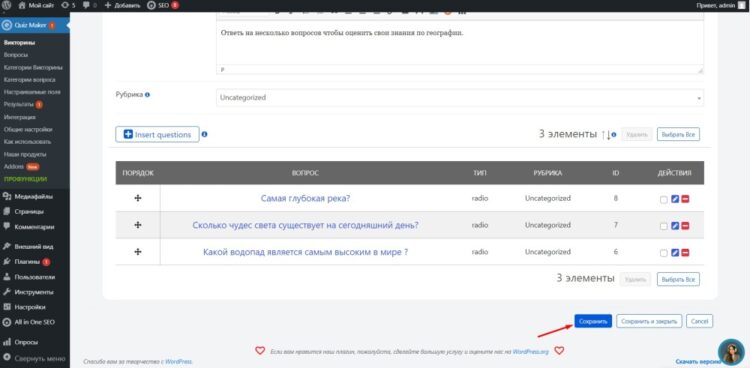The height and width of the screenshot is (368, 750).
Task: Open the WordPress.org rating link
Action: tap(531, 352)
